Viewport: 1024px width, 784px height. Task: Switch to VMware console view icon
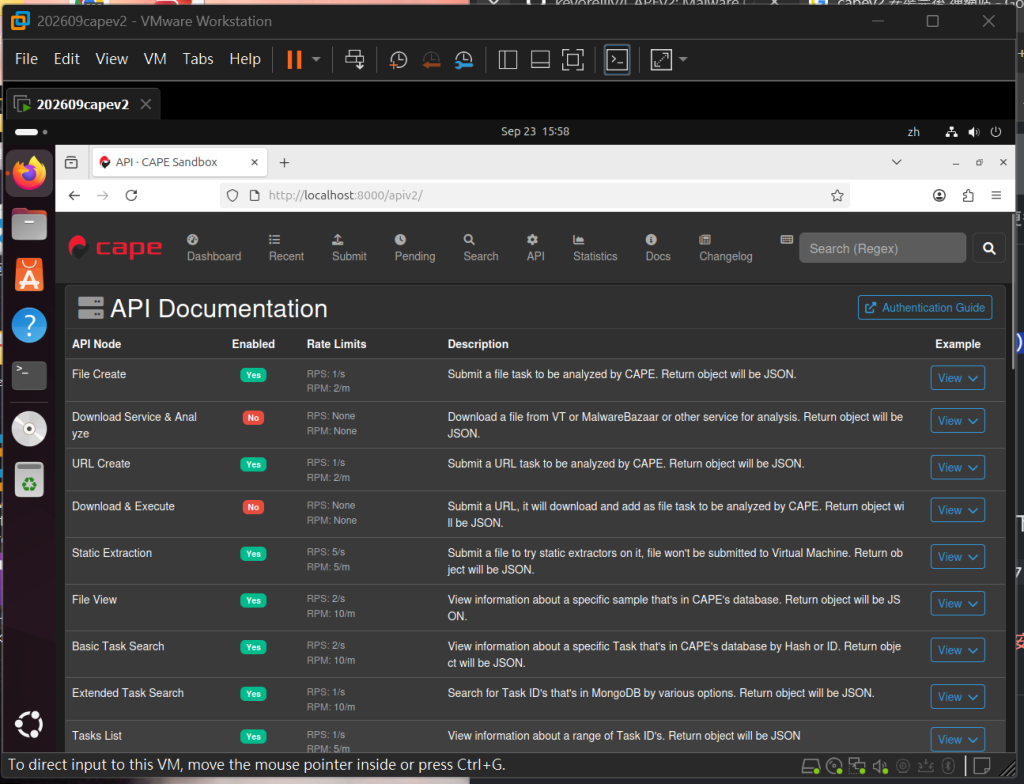[x=617, y=60]
